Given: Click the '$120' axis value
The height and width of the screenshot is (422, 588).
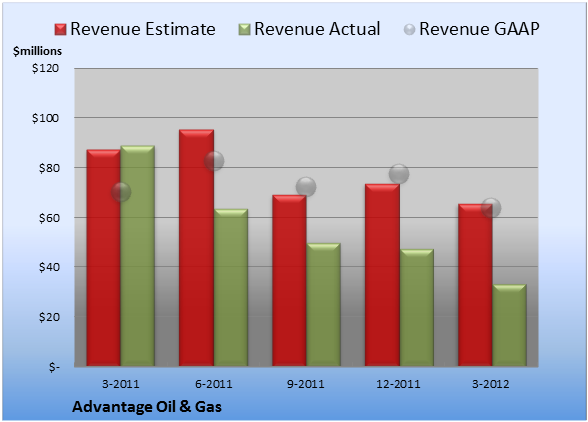Looking at the screenshot, I should 45,68.
